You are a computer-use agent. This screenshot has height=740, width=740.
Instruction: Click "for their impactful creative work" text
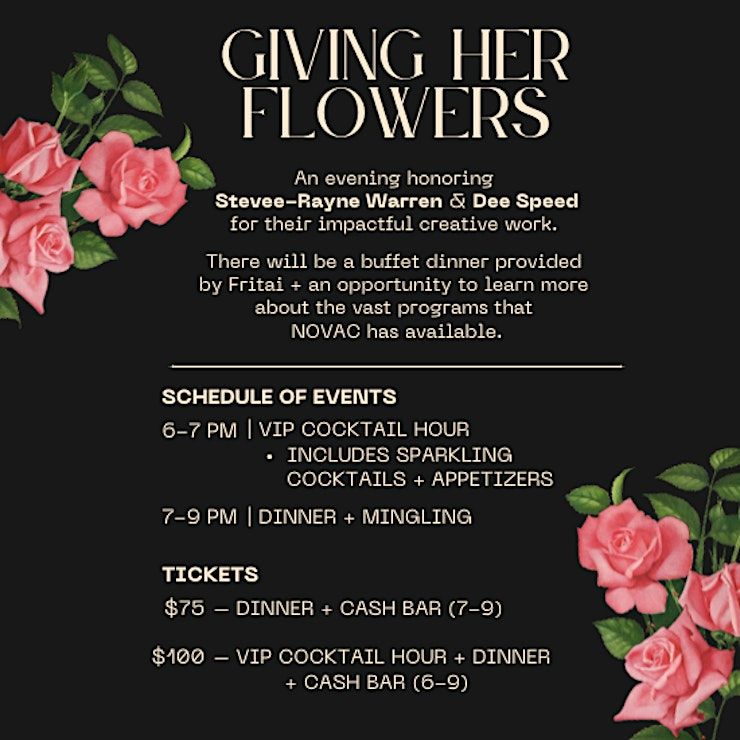click(x=396, y=222)
